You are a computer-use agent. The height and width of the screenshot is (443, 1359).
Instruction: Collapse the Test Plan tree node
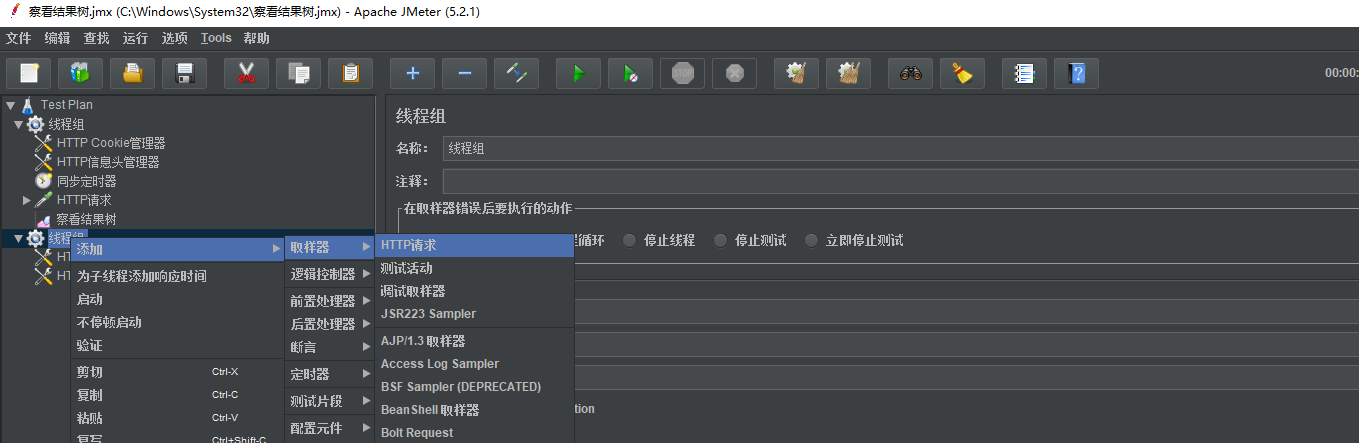(10, 105)
